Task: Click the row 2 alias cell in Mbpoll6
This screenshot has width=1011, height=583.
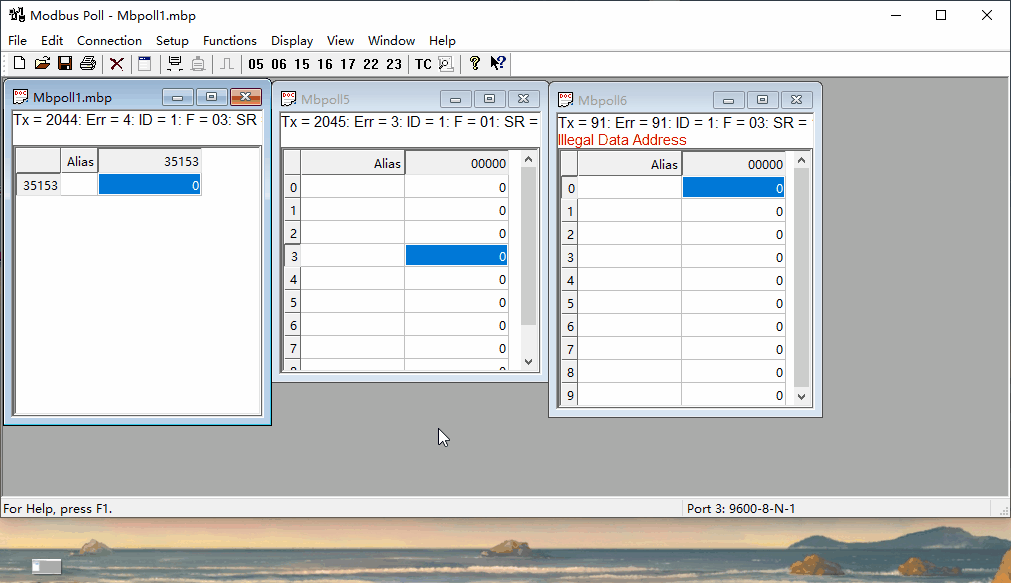Action: 630,234
